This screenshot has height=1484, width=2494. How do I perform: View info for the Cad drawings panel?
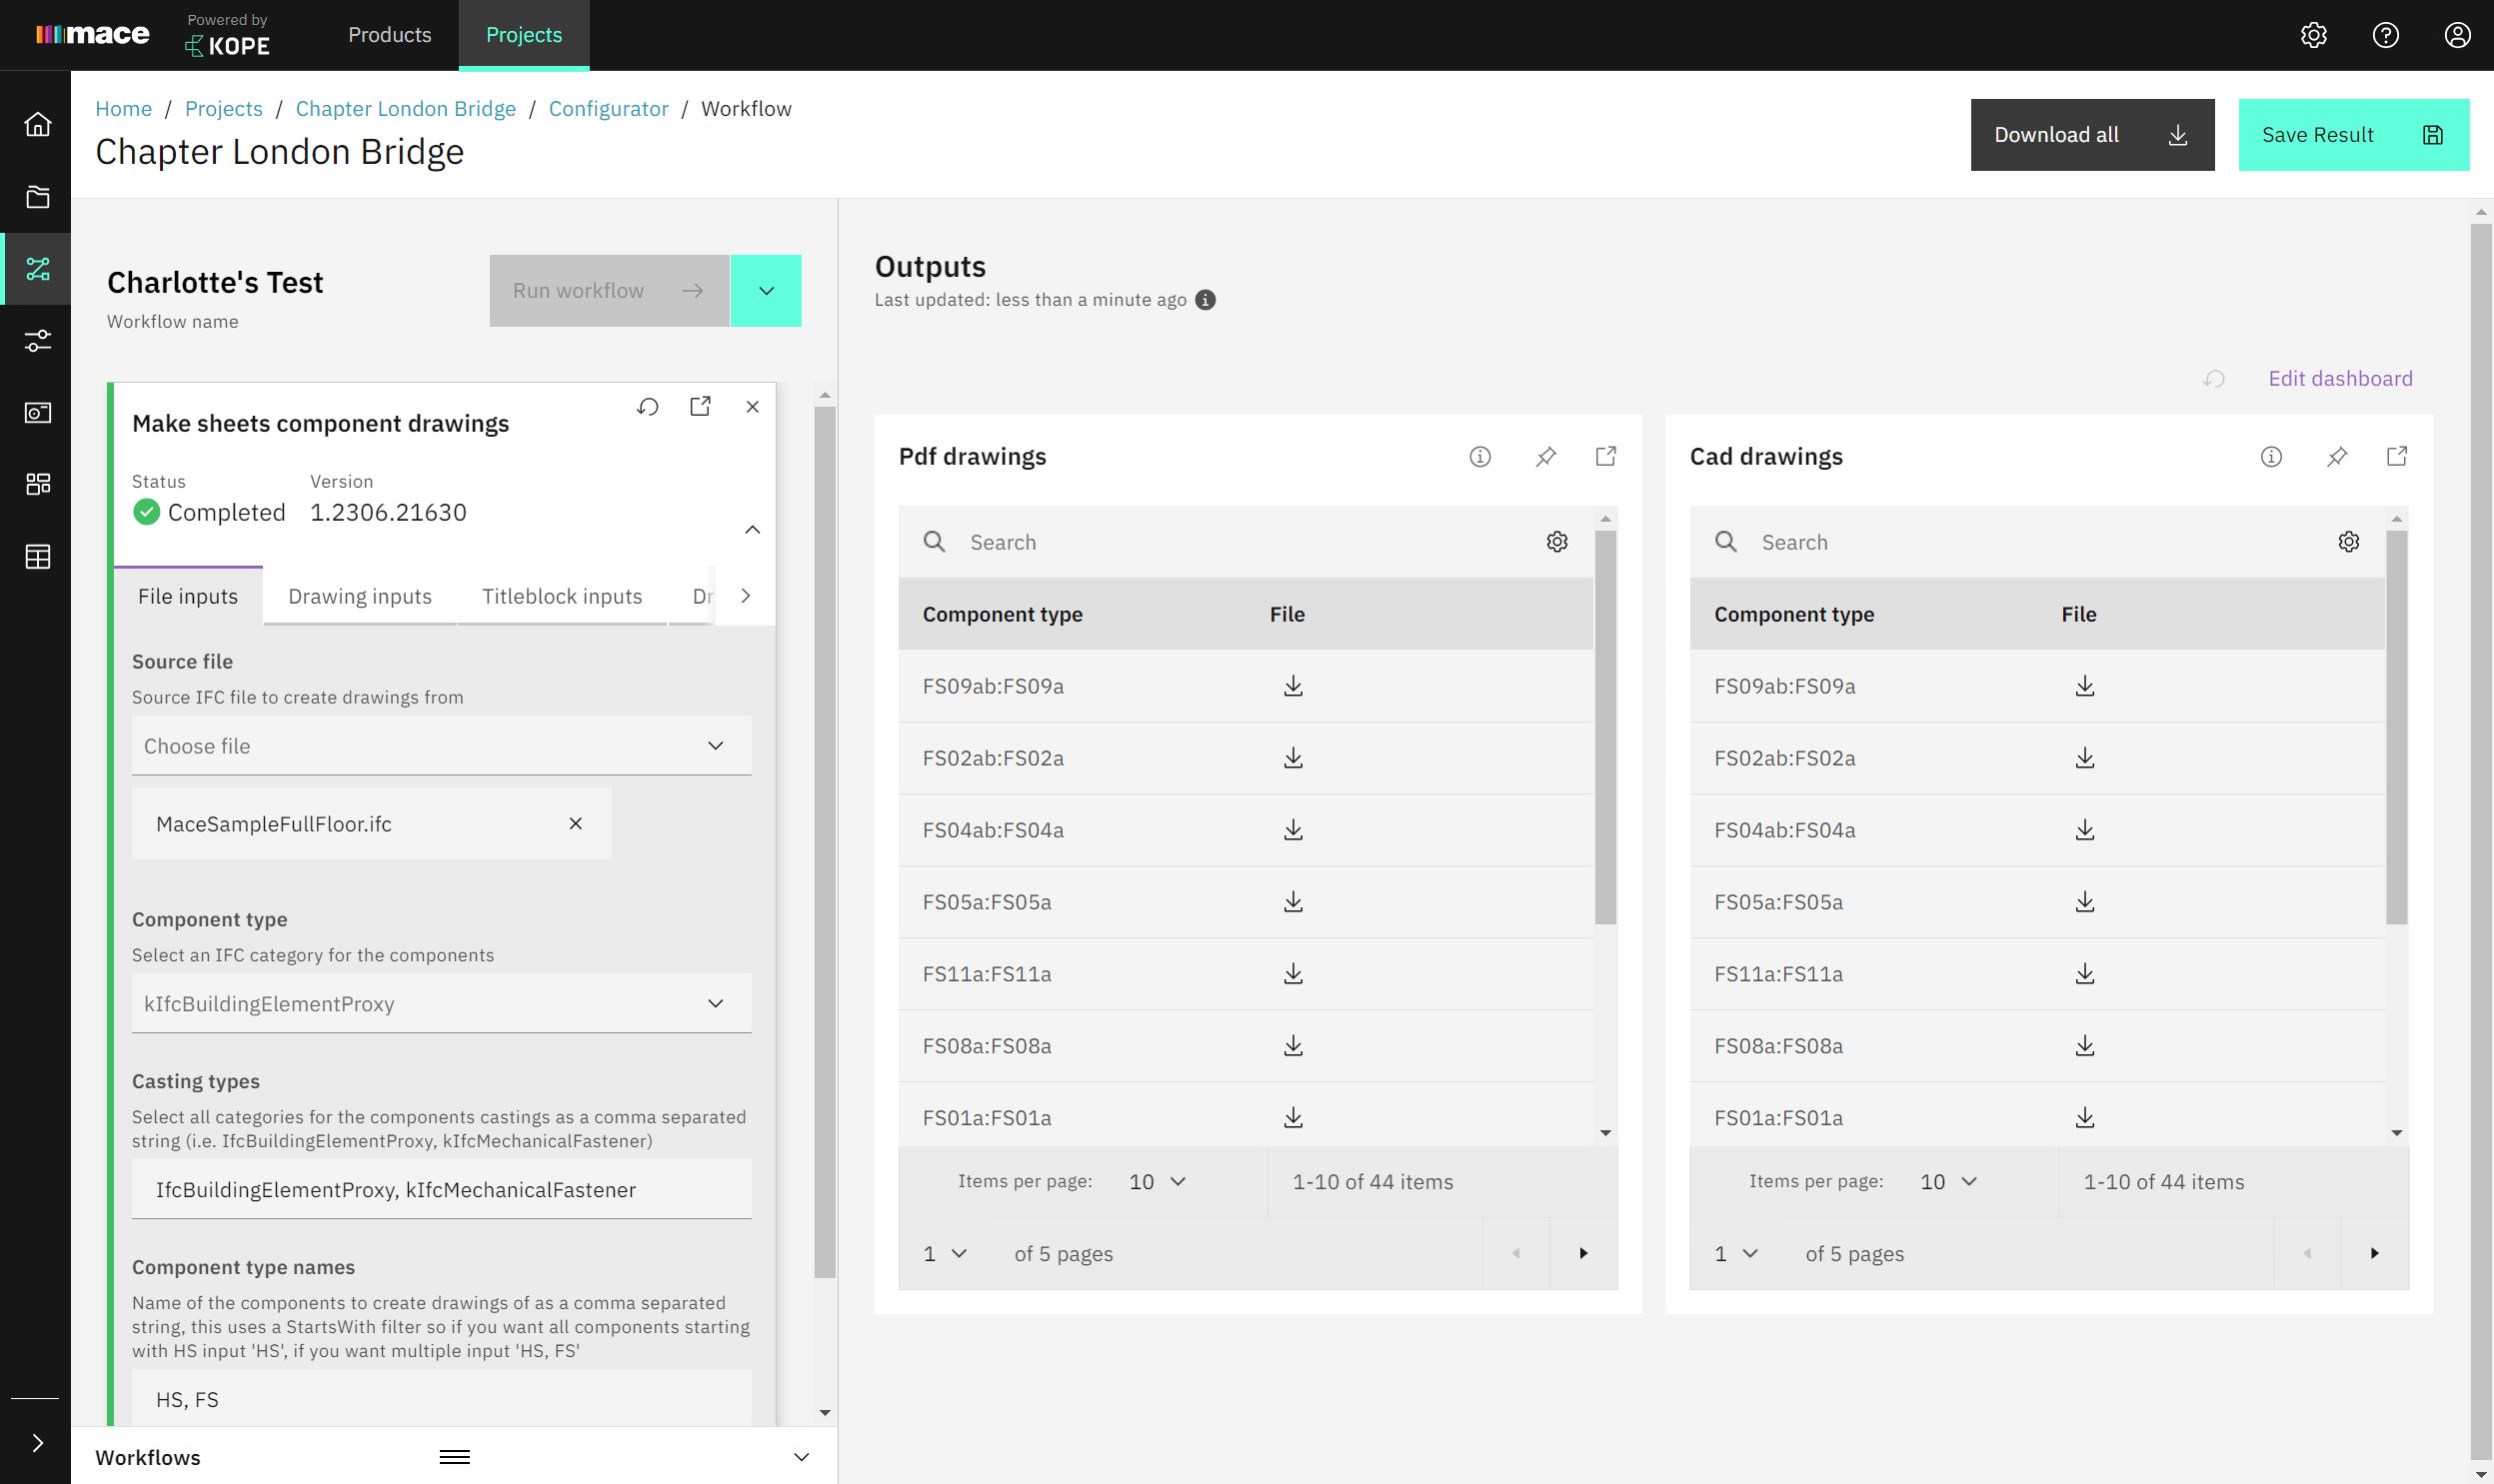tap(2270, 456)
